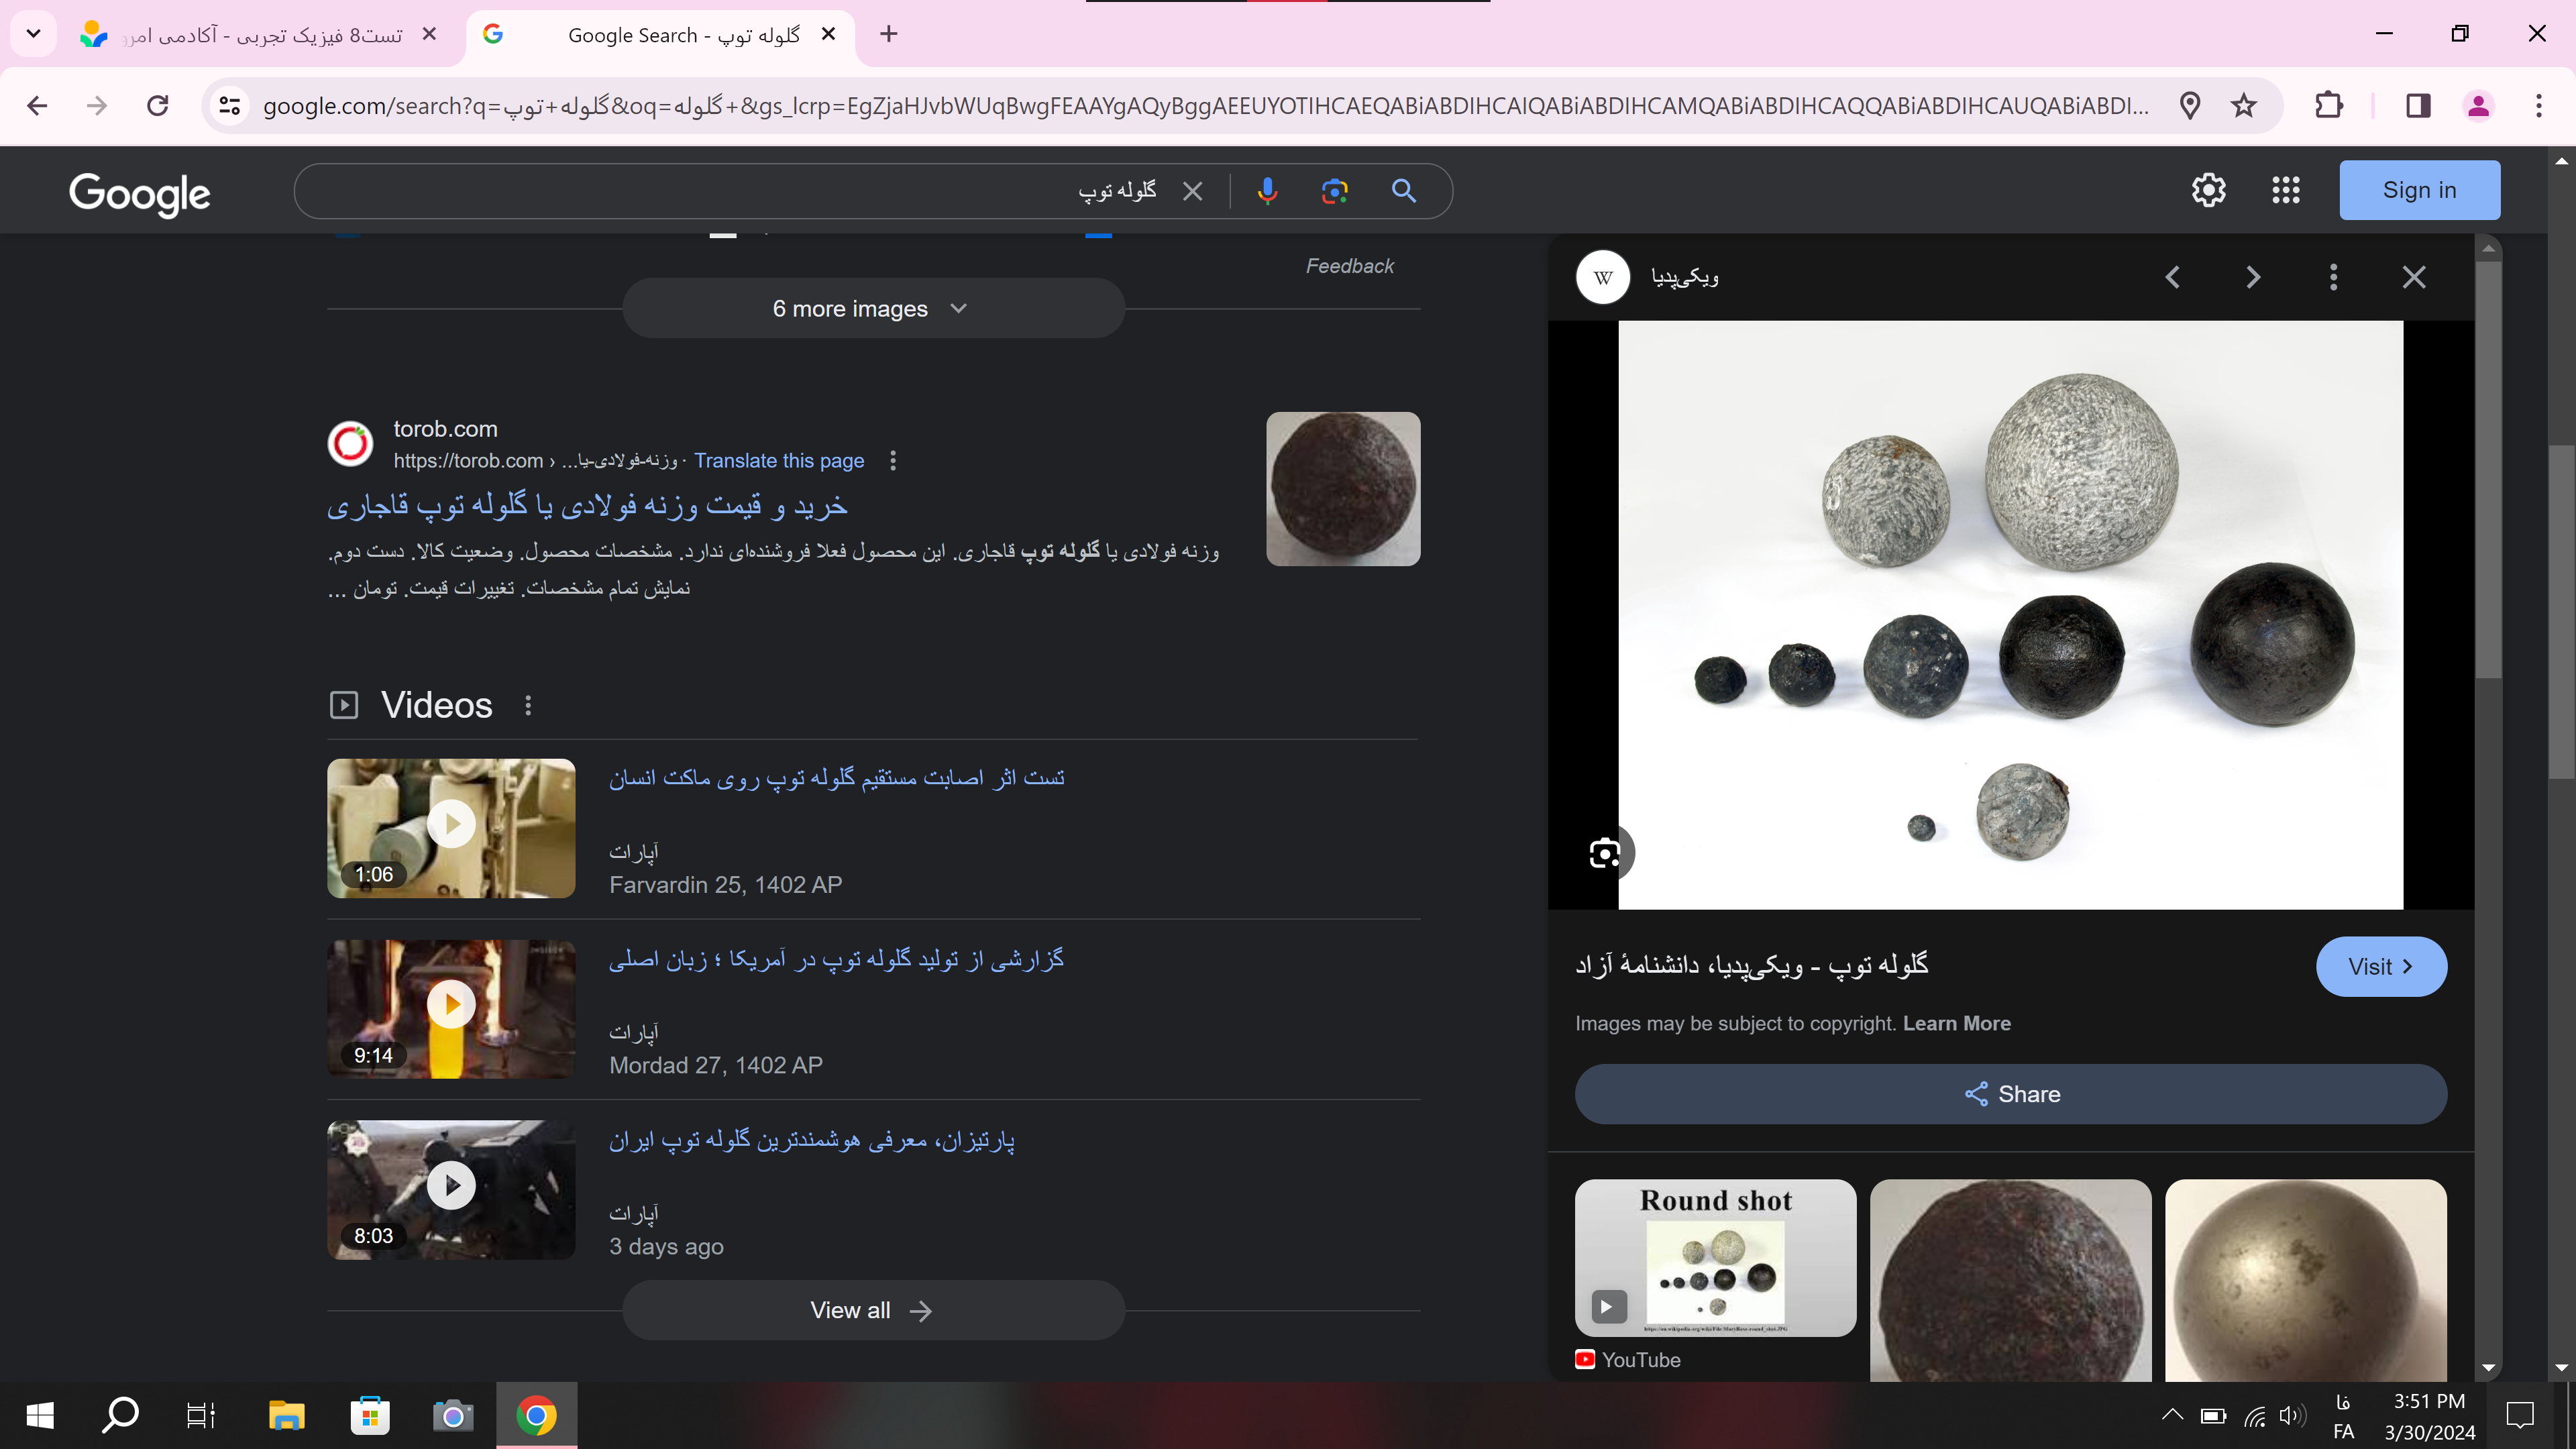This screenshot has height=1449, width=2576.
Task: Toggle Chrome side panel
Action: [x=2418, y=106]
